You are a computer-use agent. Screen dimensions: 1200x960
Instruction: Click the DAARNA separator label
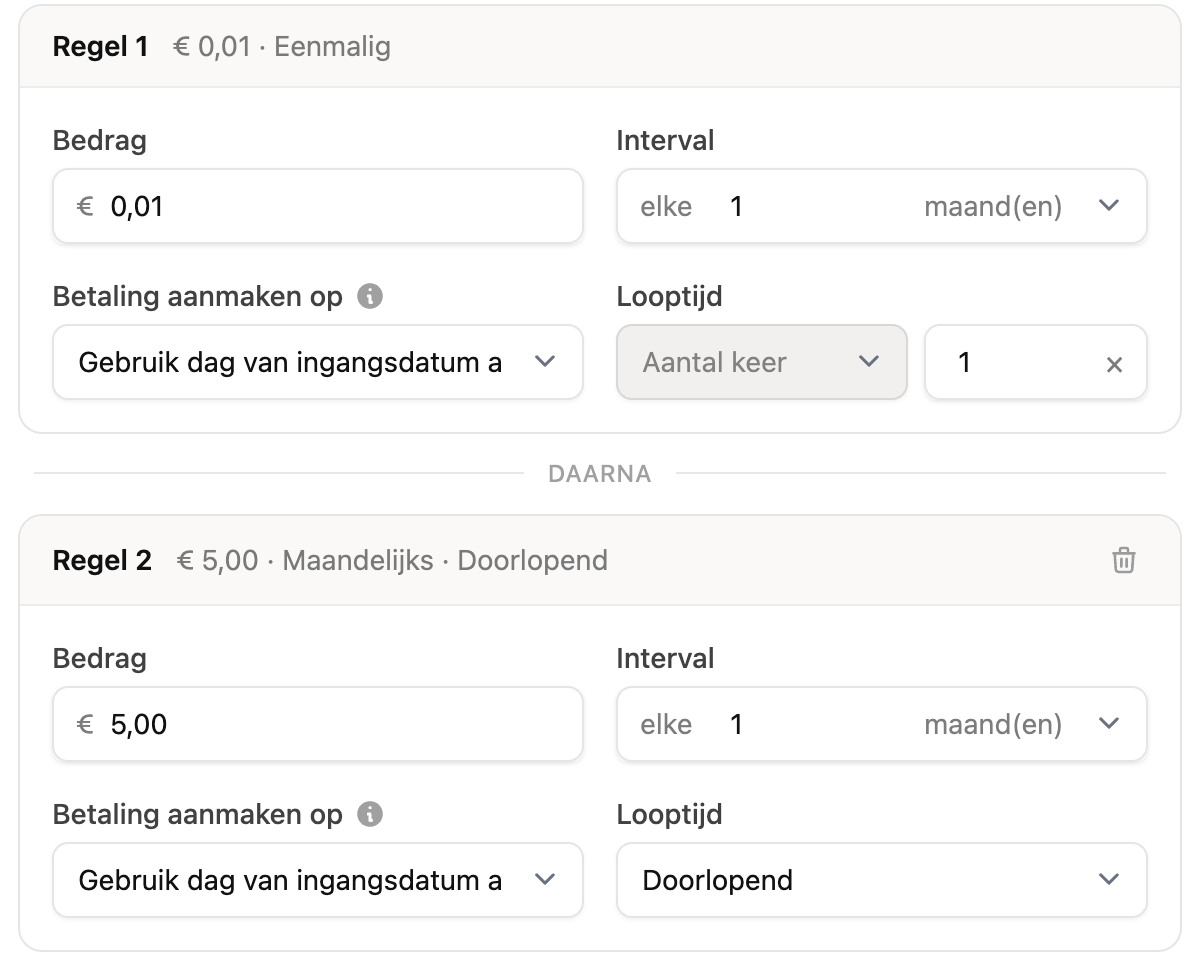[x=600, y=474]
